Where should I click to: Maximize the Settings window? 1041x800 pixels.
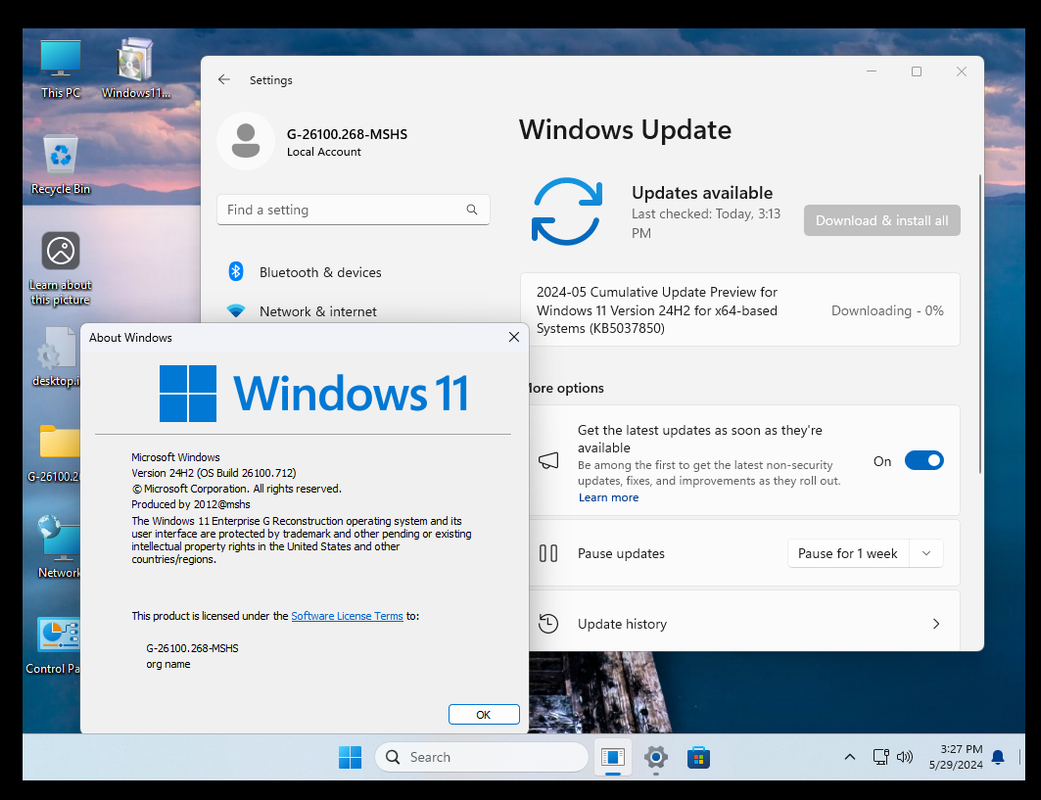(916, 72)
